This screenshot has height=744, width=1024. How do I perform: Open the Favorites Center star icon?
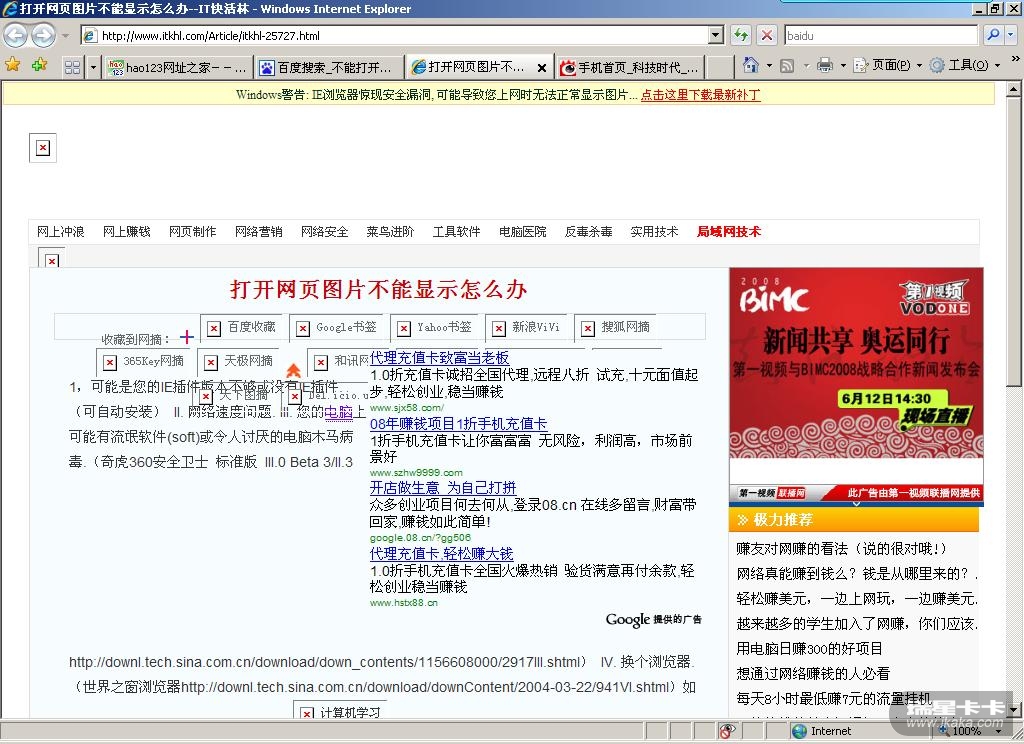point(12,65)
